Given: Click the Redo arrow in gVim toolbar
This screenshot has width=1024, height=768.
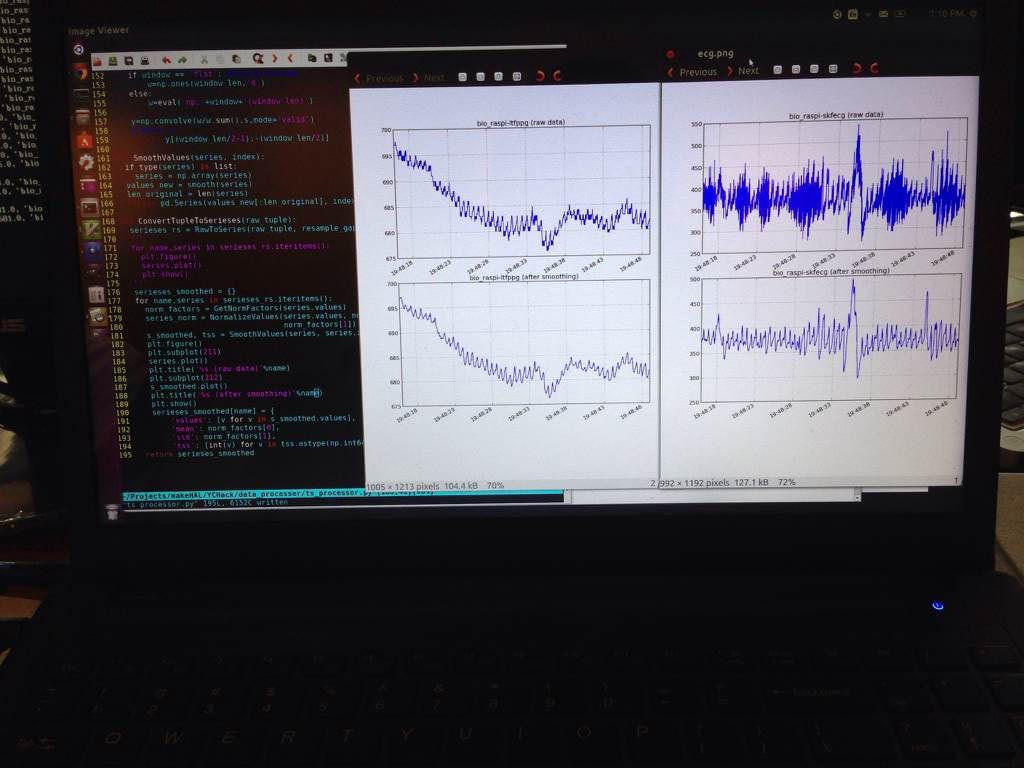Looking at the screenshot, I should point(183,60).
